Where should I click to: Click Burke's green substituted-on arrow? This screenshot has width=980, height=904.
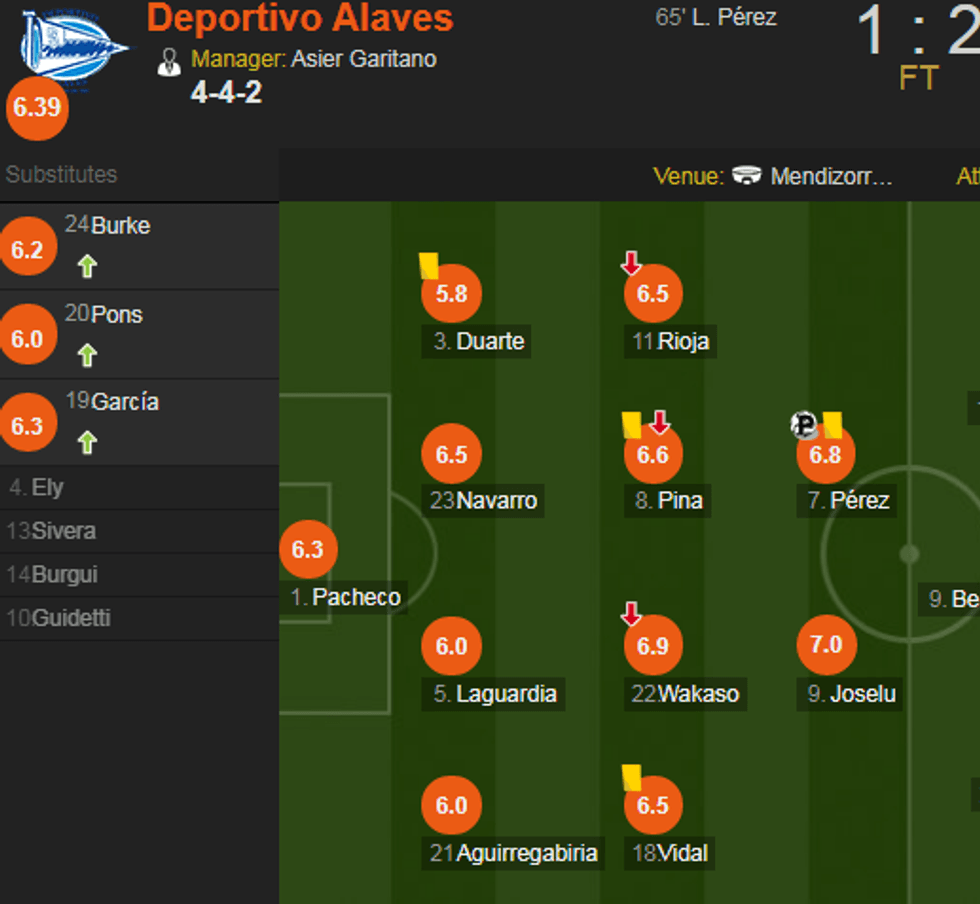(87, 266)
